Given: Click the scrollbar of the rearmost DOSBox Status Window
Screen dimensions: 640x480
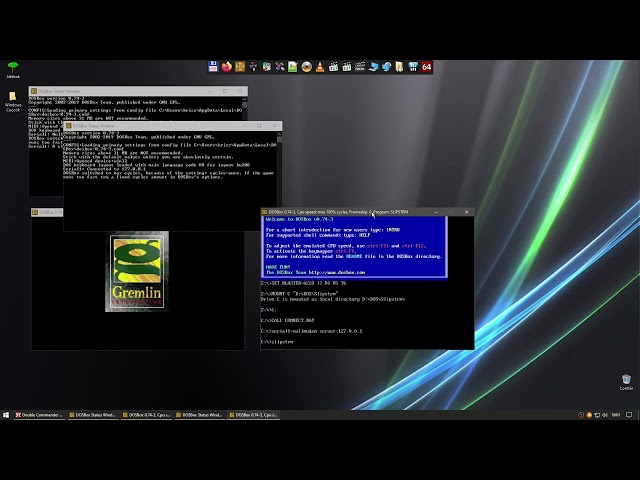Looking at the screenshot, I should click(x=245, y=108).
